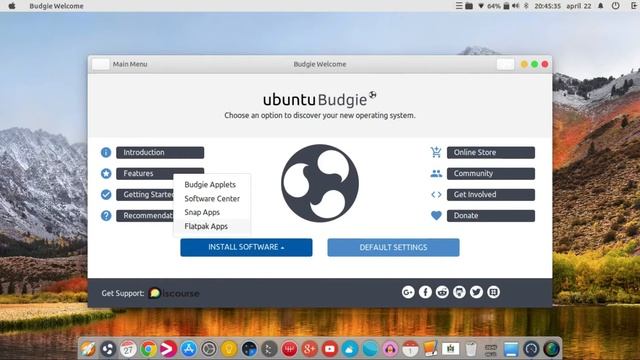Open the Budgie Welcome icon in dock
The height and width of the screenshot is (360, 640).
[108, 349]
